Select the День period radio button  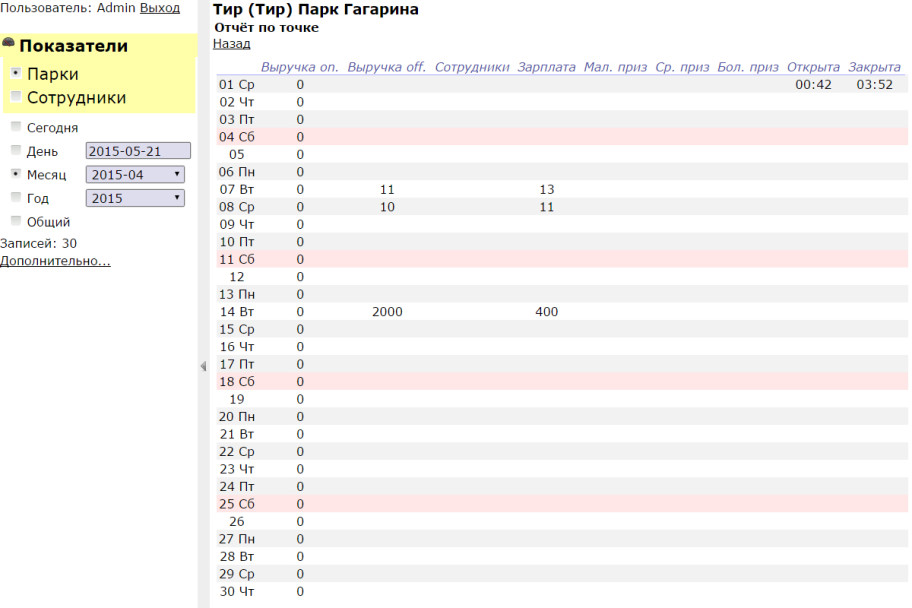pos(15,151)
